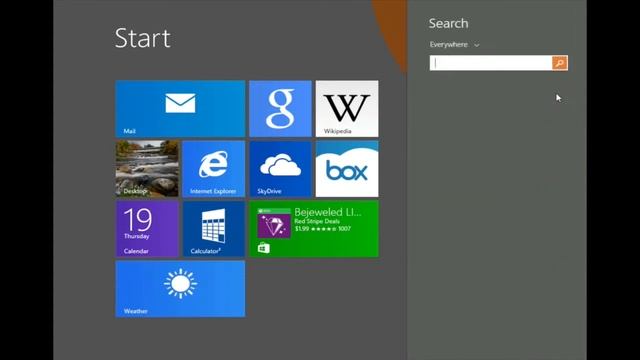Open the SkyDrive tile

coord(280,169)
